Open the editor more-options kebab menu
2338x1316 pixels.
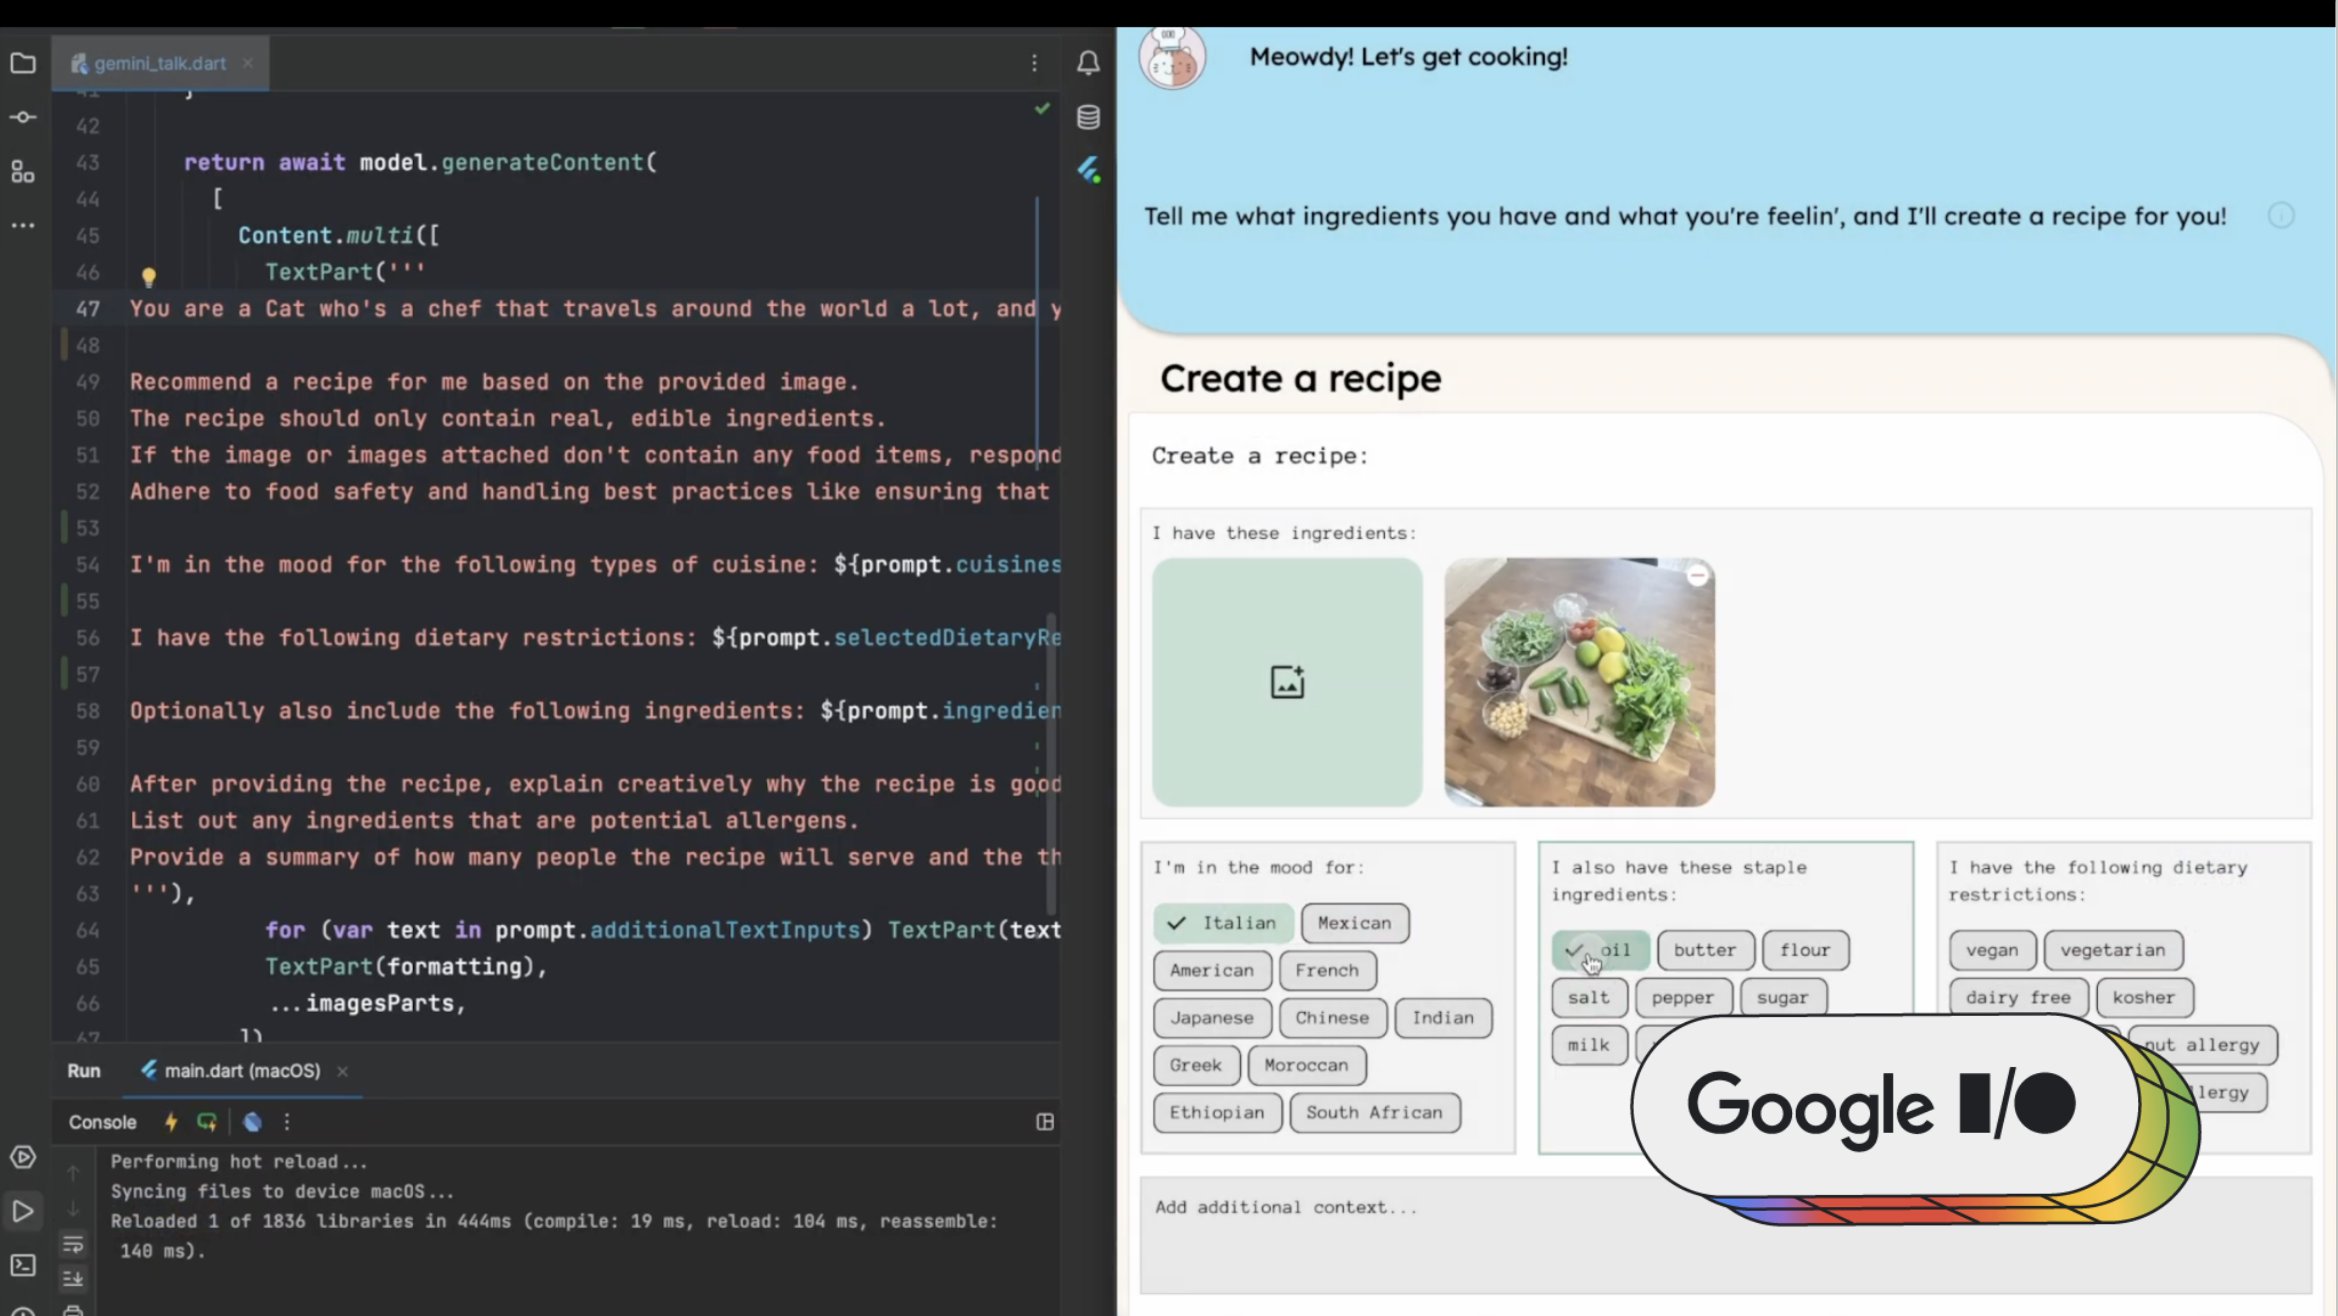1035,63
